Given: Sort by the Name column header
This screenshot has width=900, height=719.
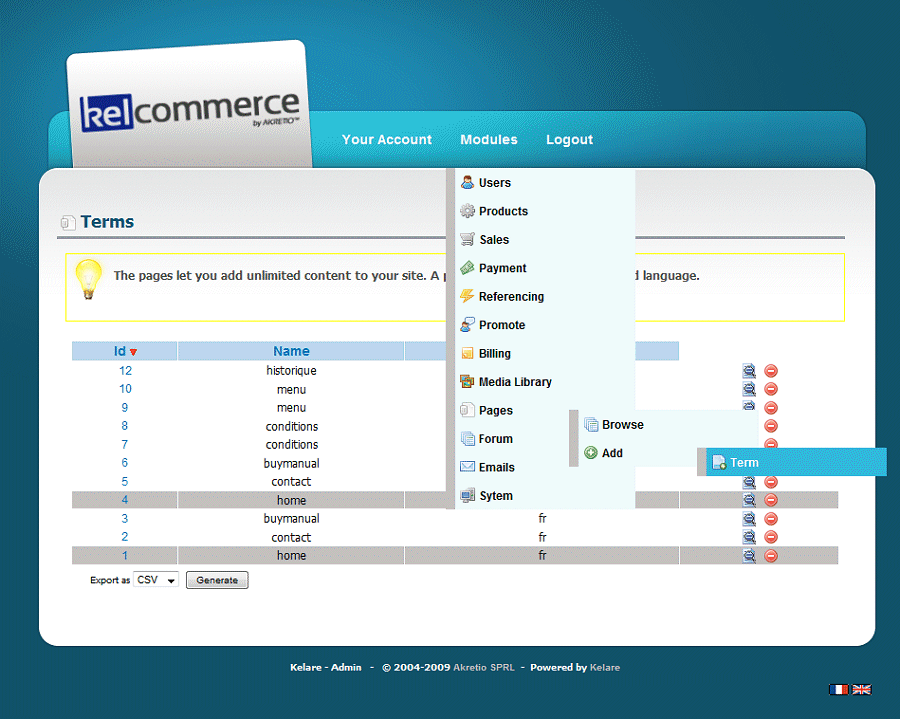Looking at the screenshot, I should tap(291, 351).
